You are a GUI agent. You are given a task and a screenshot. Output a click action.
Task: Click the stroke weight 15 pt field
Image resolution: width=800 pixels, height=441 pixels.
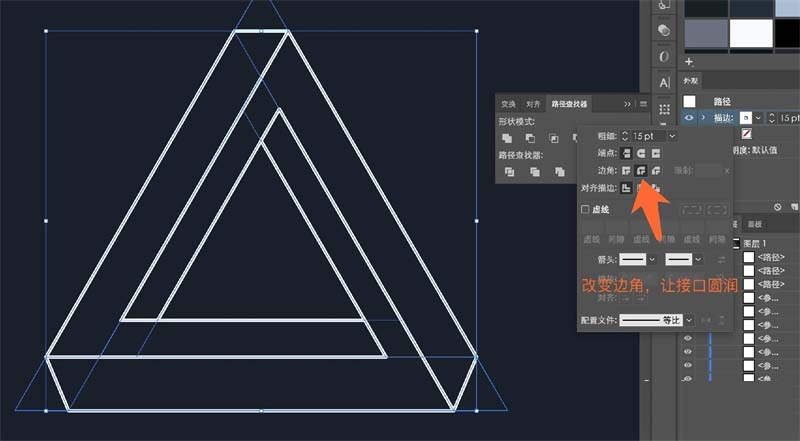tap(648, 136)
